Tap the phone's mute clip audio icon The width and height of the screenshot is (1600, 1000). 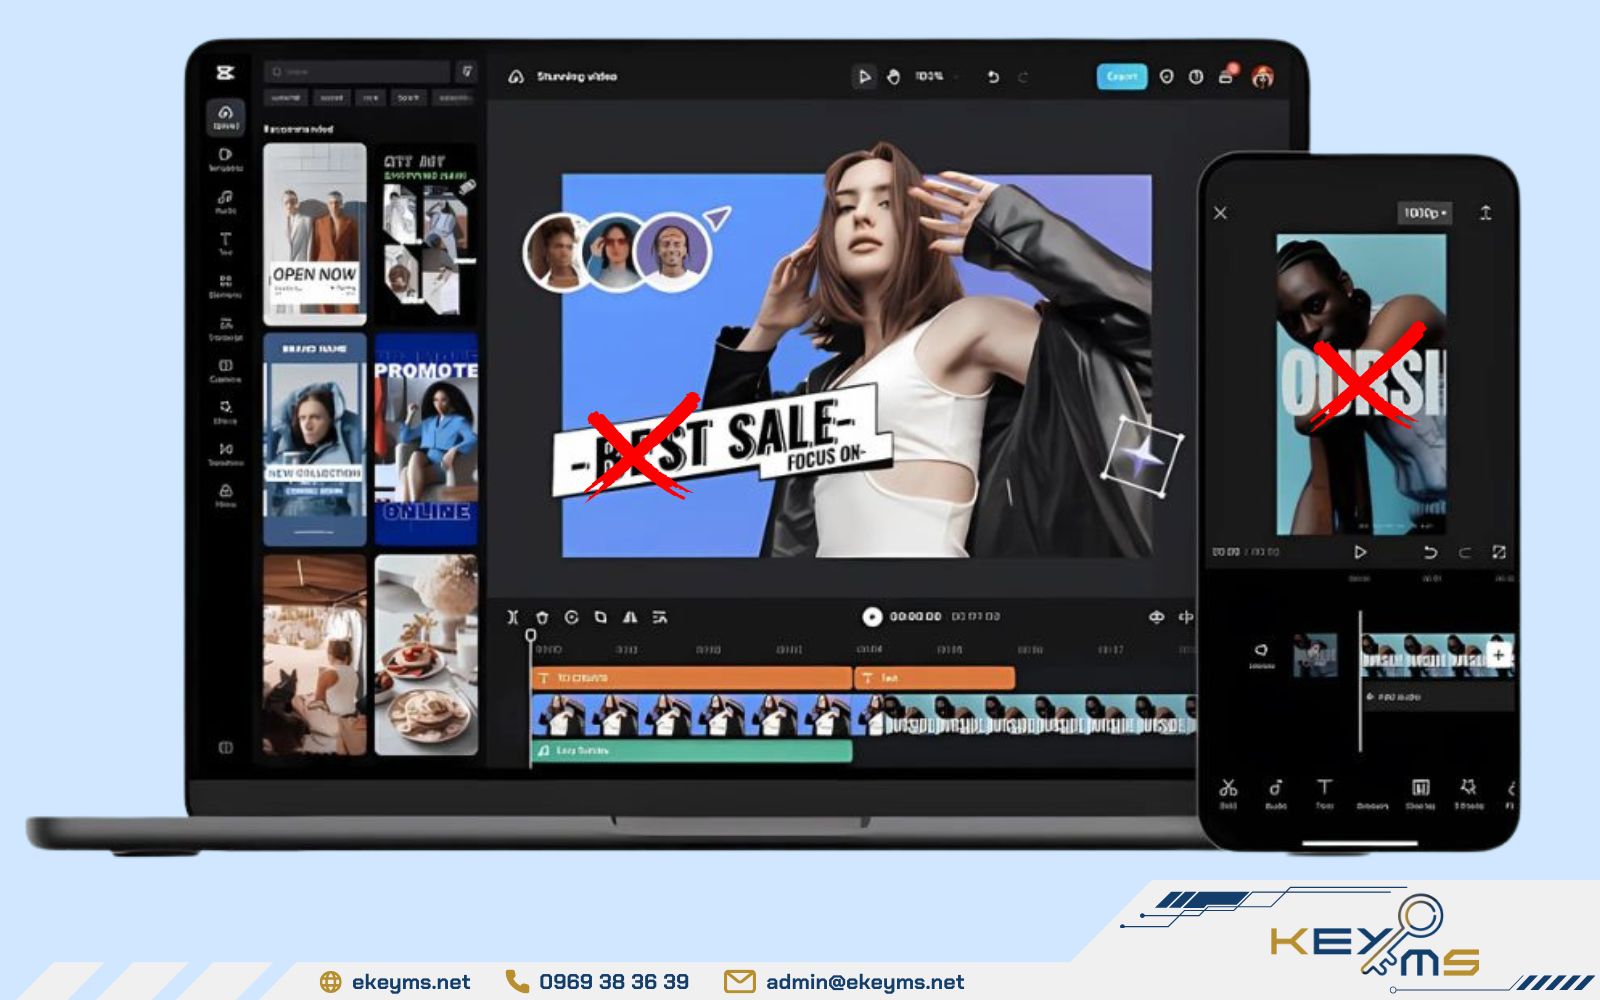pyautogui.click(x=1261, y=653)
